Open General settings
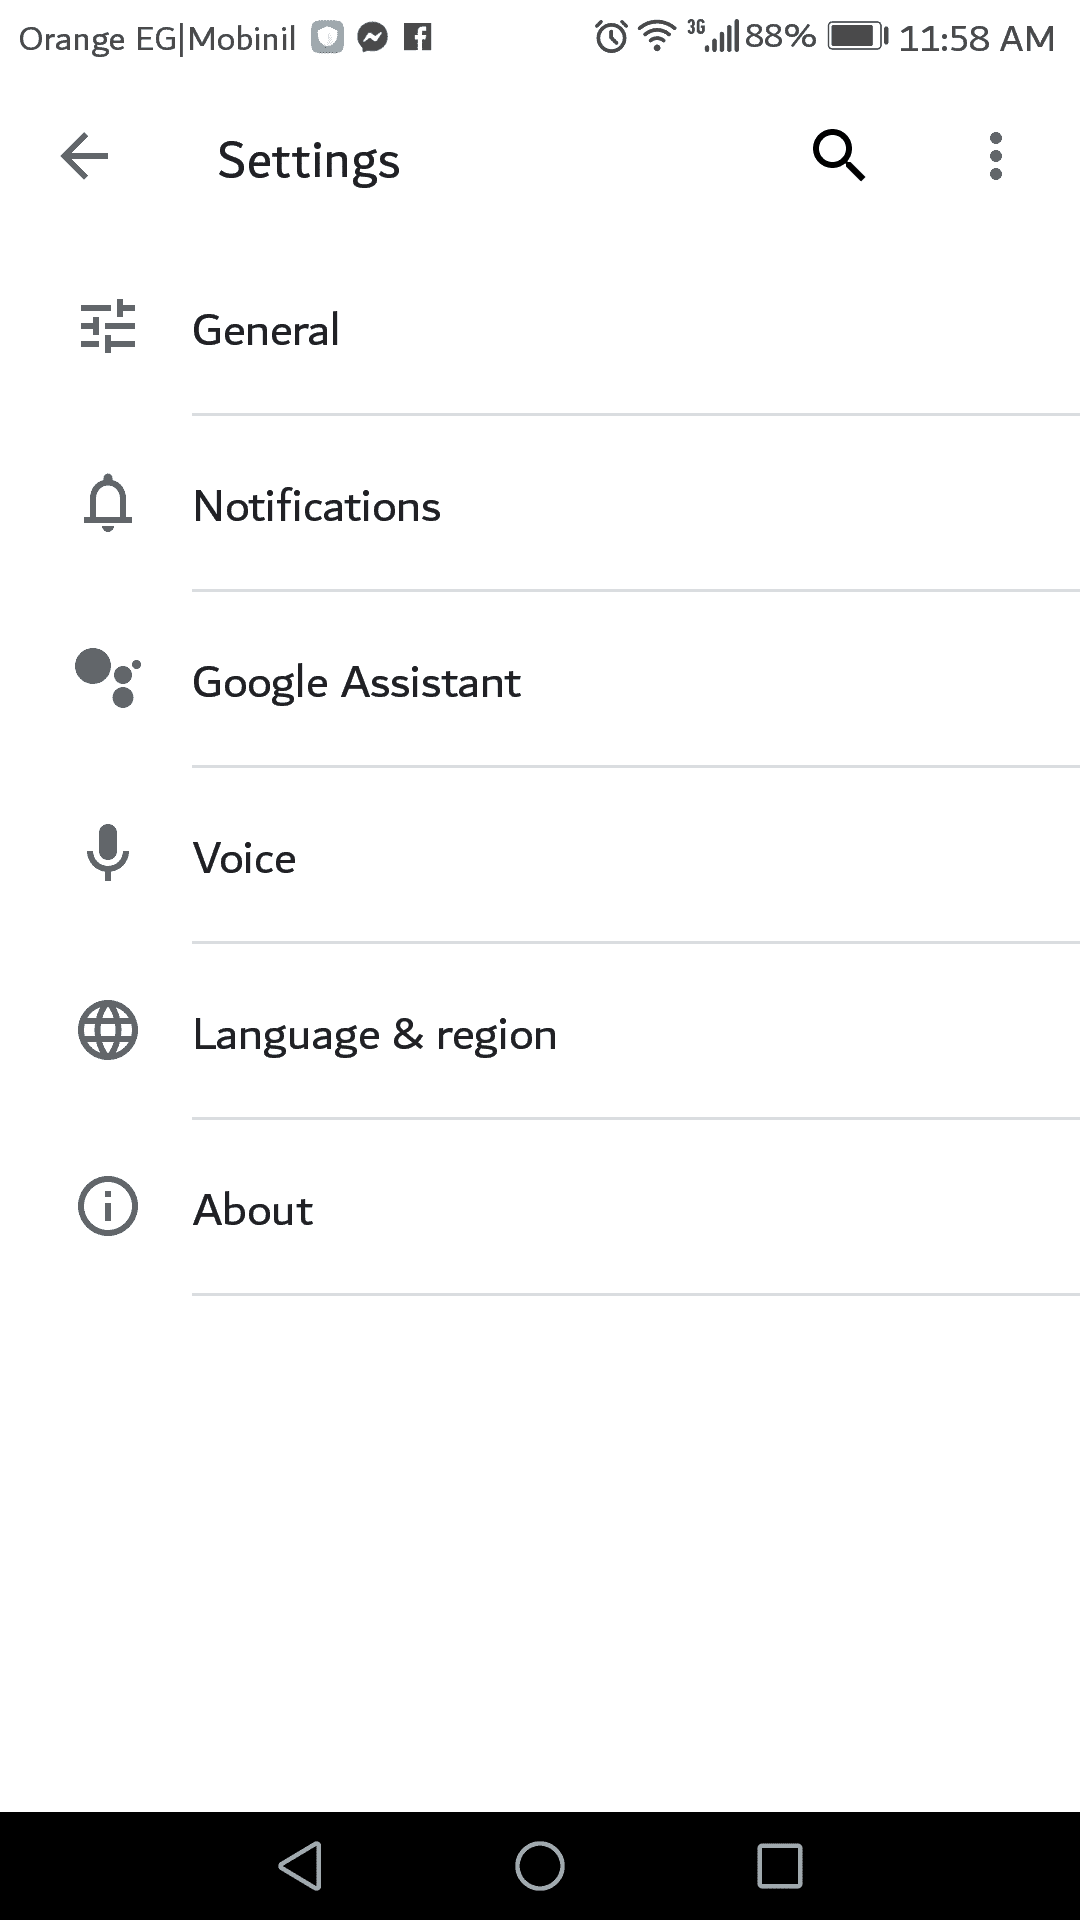 pos(266,330)
